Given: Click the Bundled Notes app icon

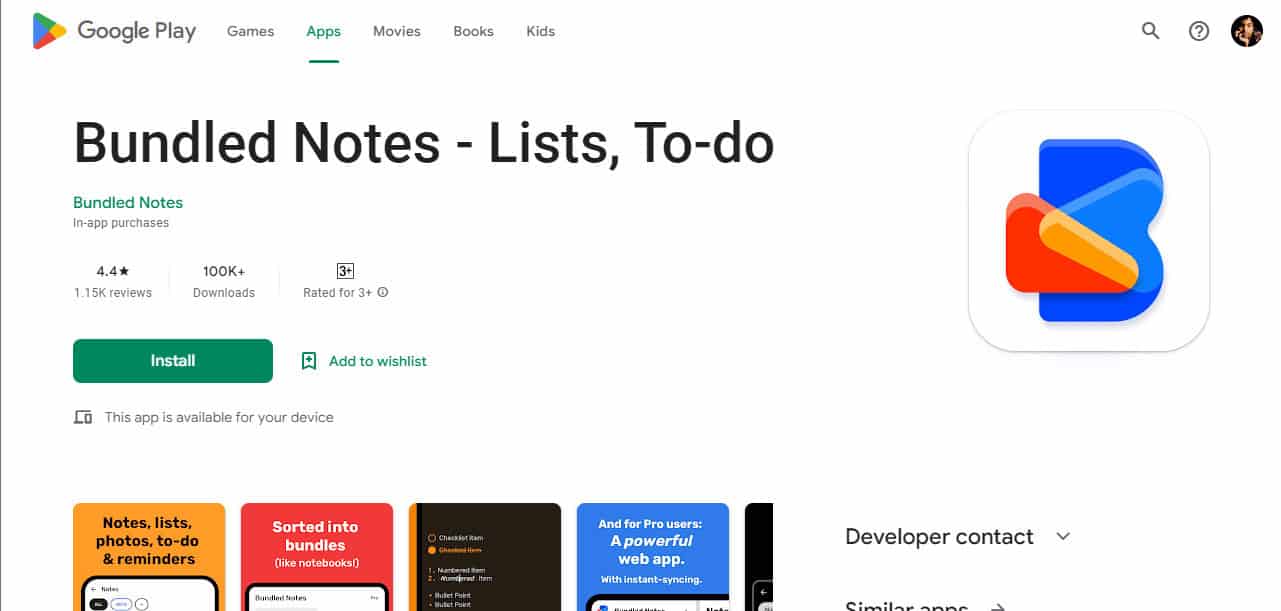Looking at the screenshot, I should (1089, 230).
